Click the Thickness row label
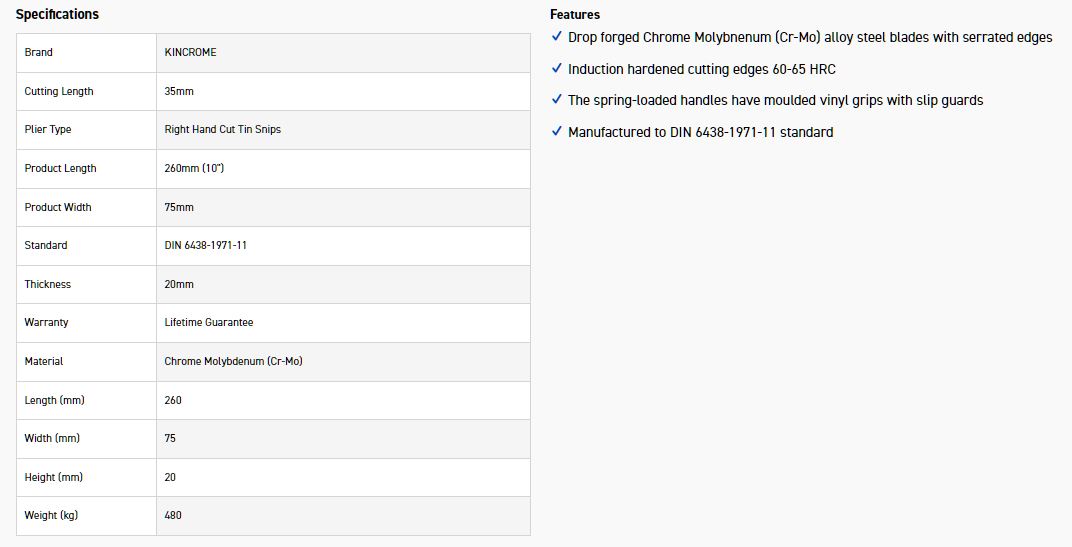The width and height of the screenshot is (1072, 547). (x=48, y=284)
